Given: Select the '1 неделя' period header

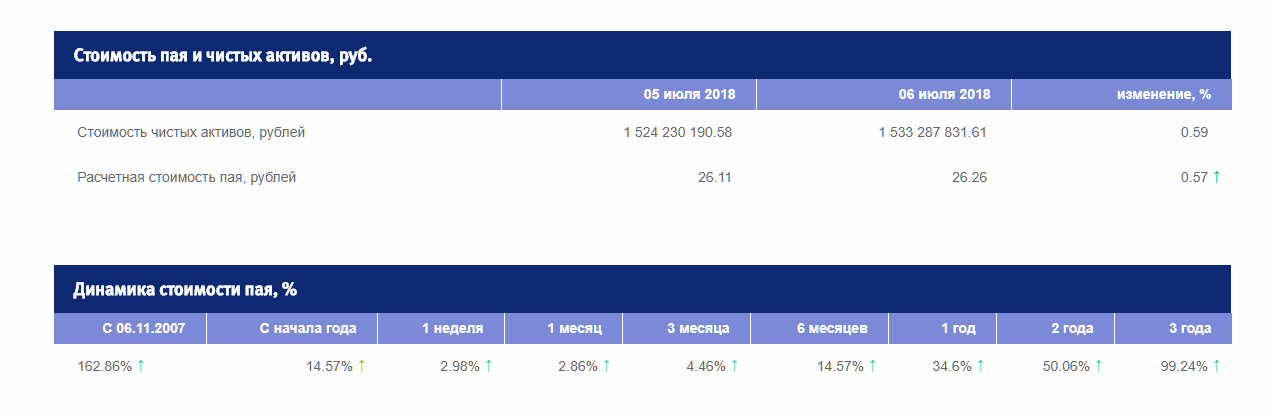Looking at the screenshot, I should coord(452,328).
